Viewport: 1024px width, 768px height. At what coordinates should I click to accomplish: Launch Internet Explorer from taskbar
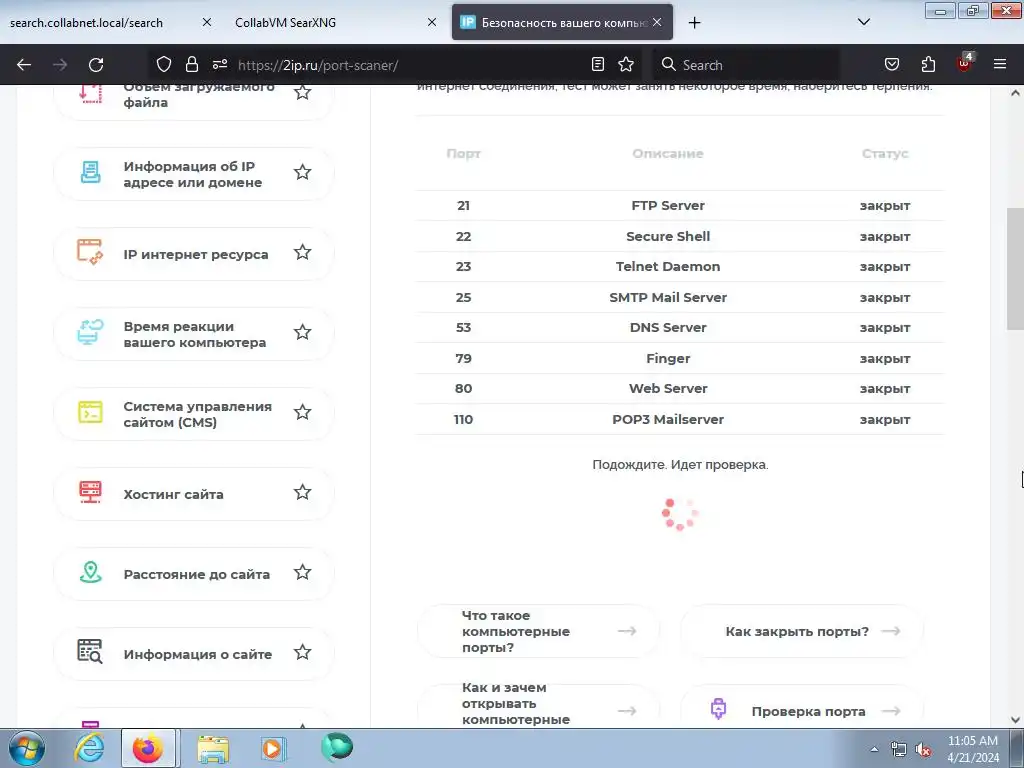pos(89,748)
